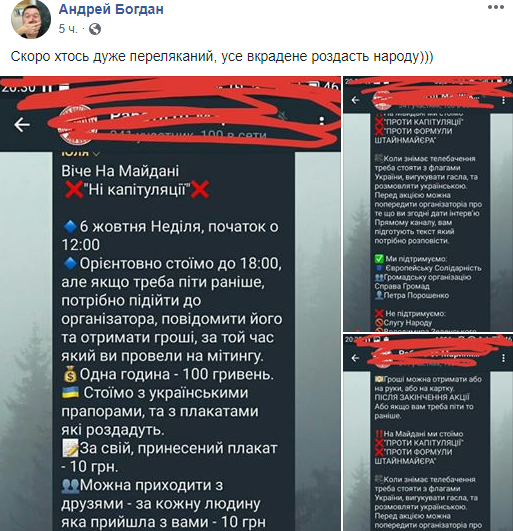Open Андрей Богдан profile picture
This screenshot has width=513, height=531.
point(31,20)
